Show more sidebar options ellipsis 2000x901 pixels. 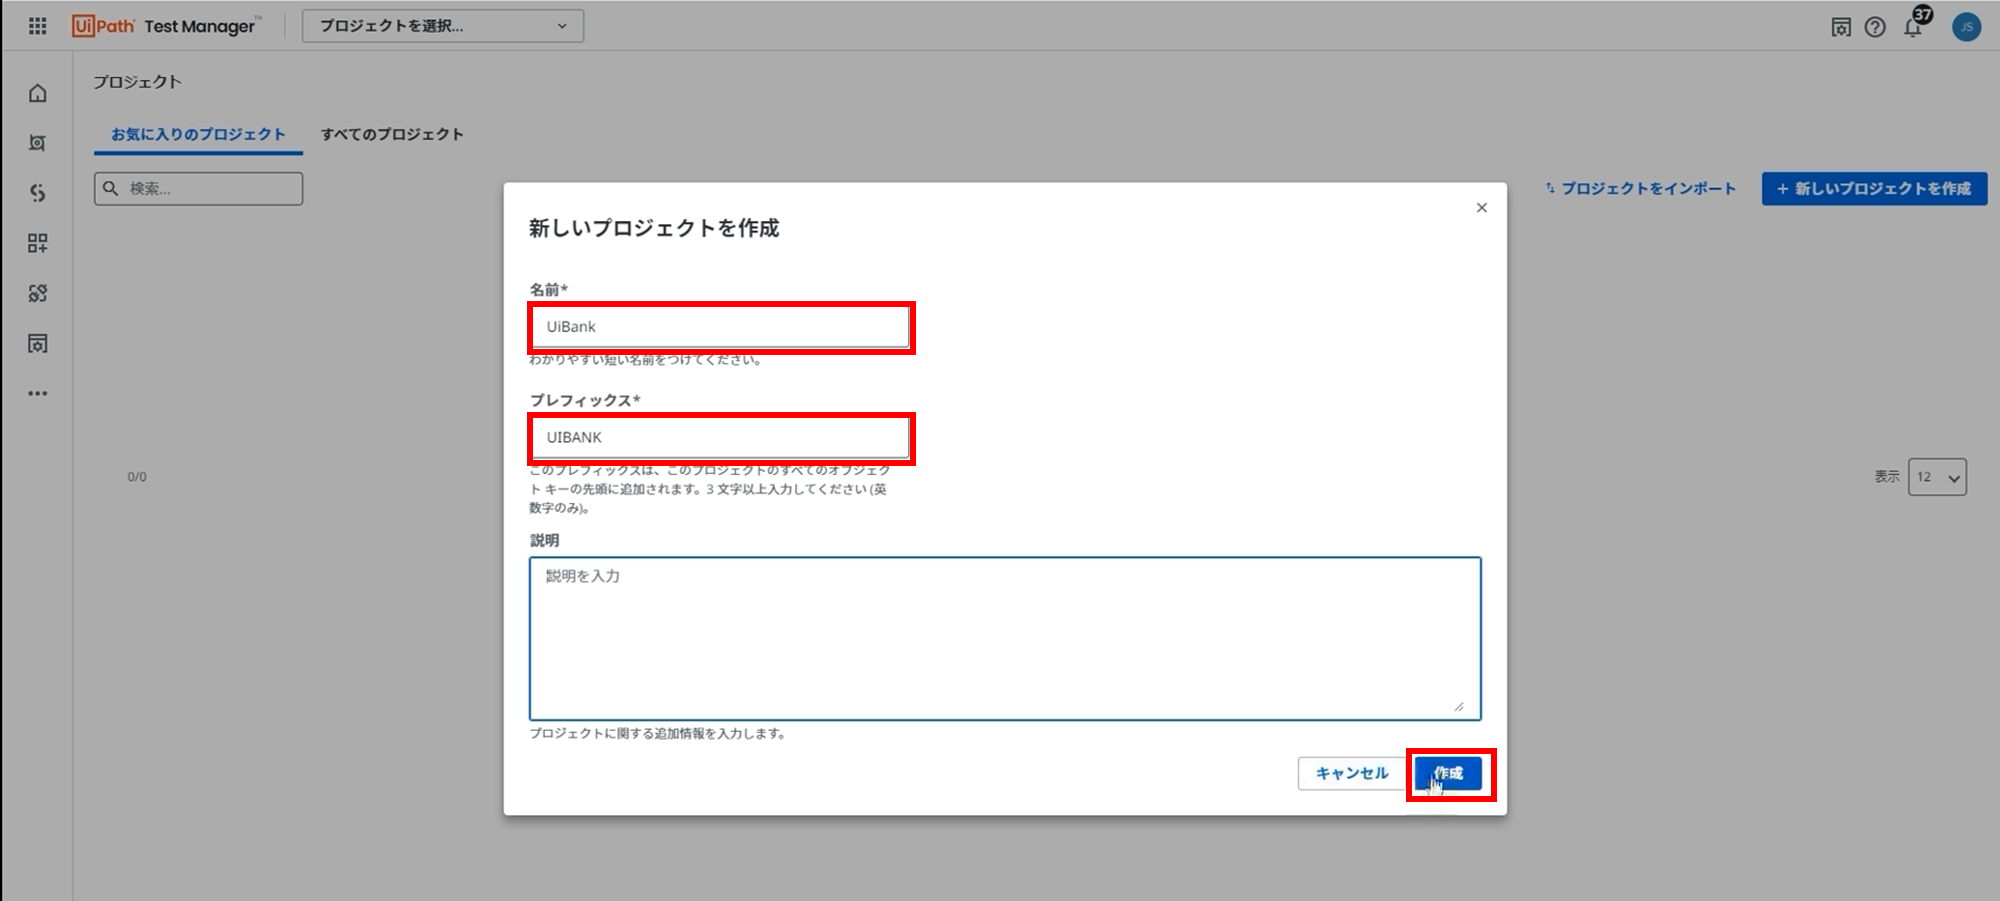click(x=38, y=393)
